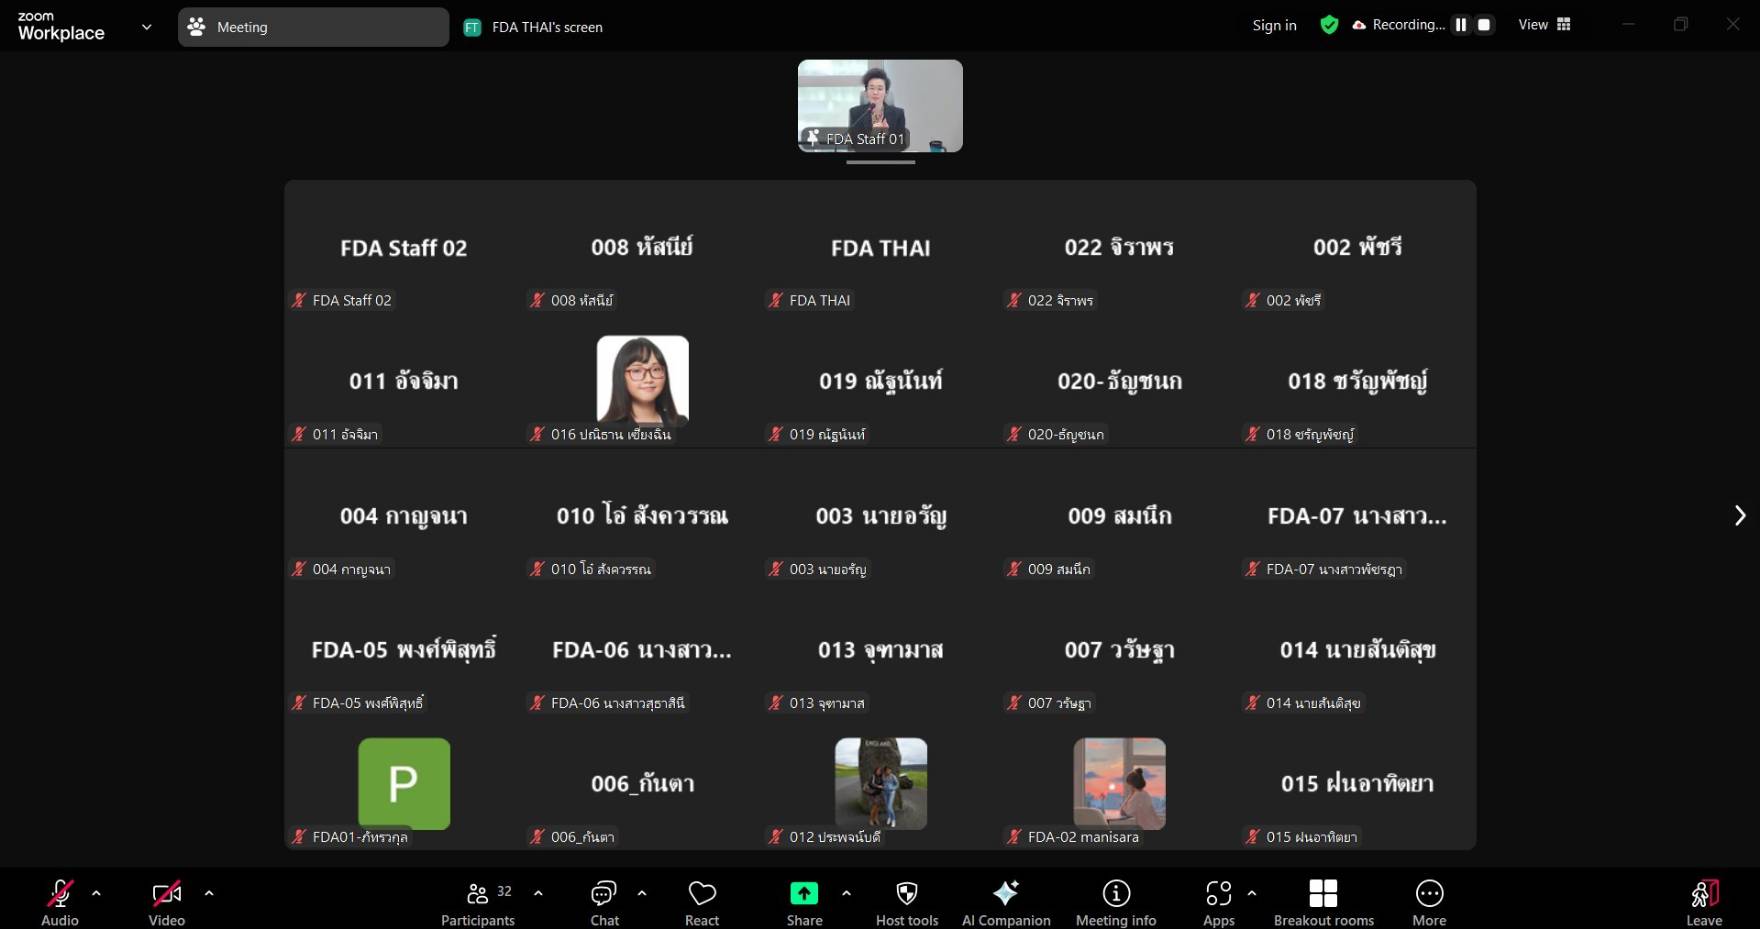Viewport: 1760px width, 929px height.
Task: Turn on camera with Video button
Action: coord(166,901)
